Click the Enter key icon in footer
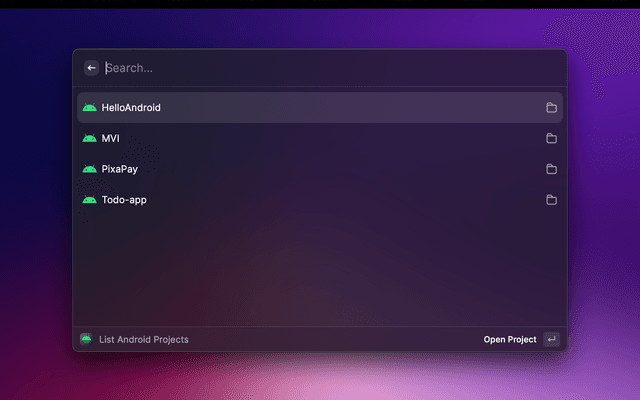 (551, 339)
